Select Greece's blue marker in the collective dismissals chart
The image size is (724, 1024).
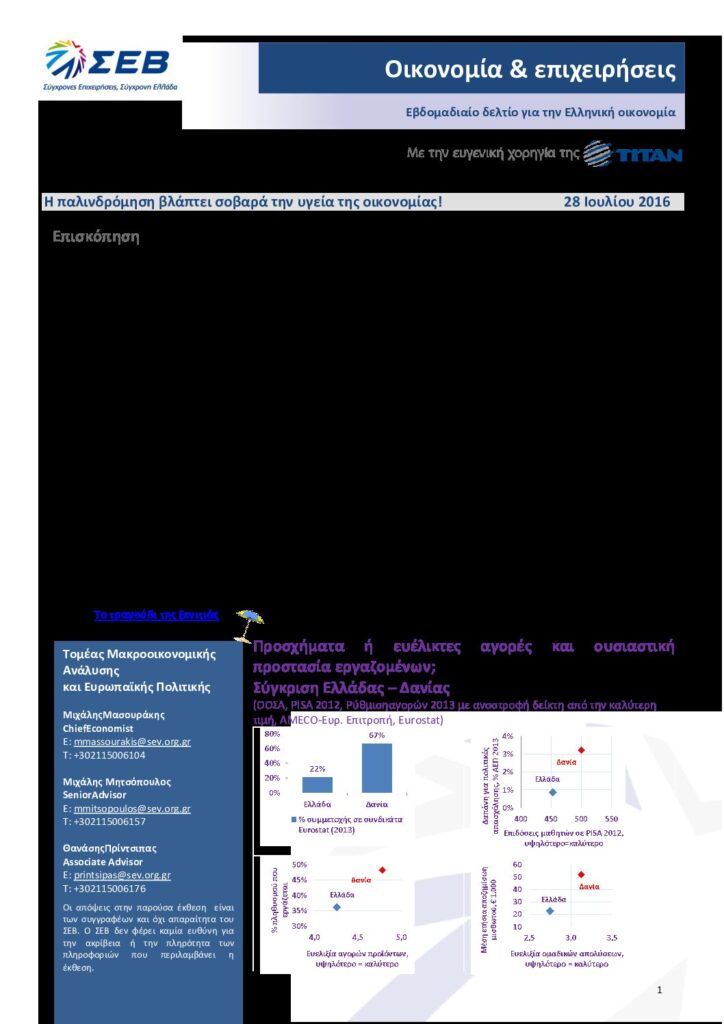click(550, 910)
